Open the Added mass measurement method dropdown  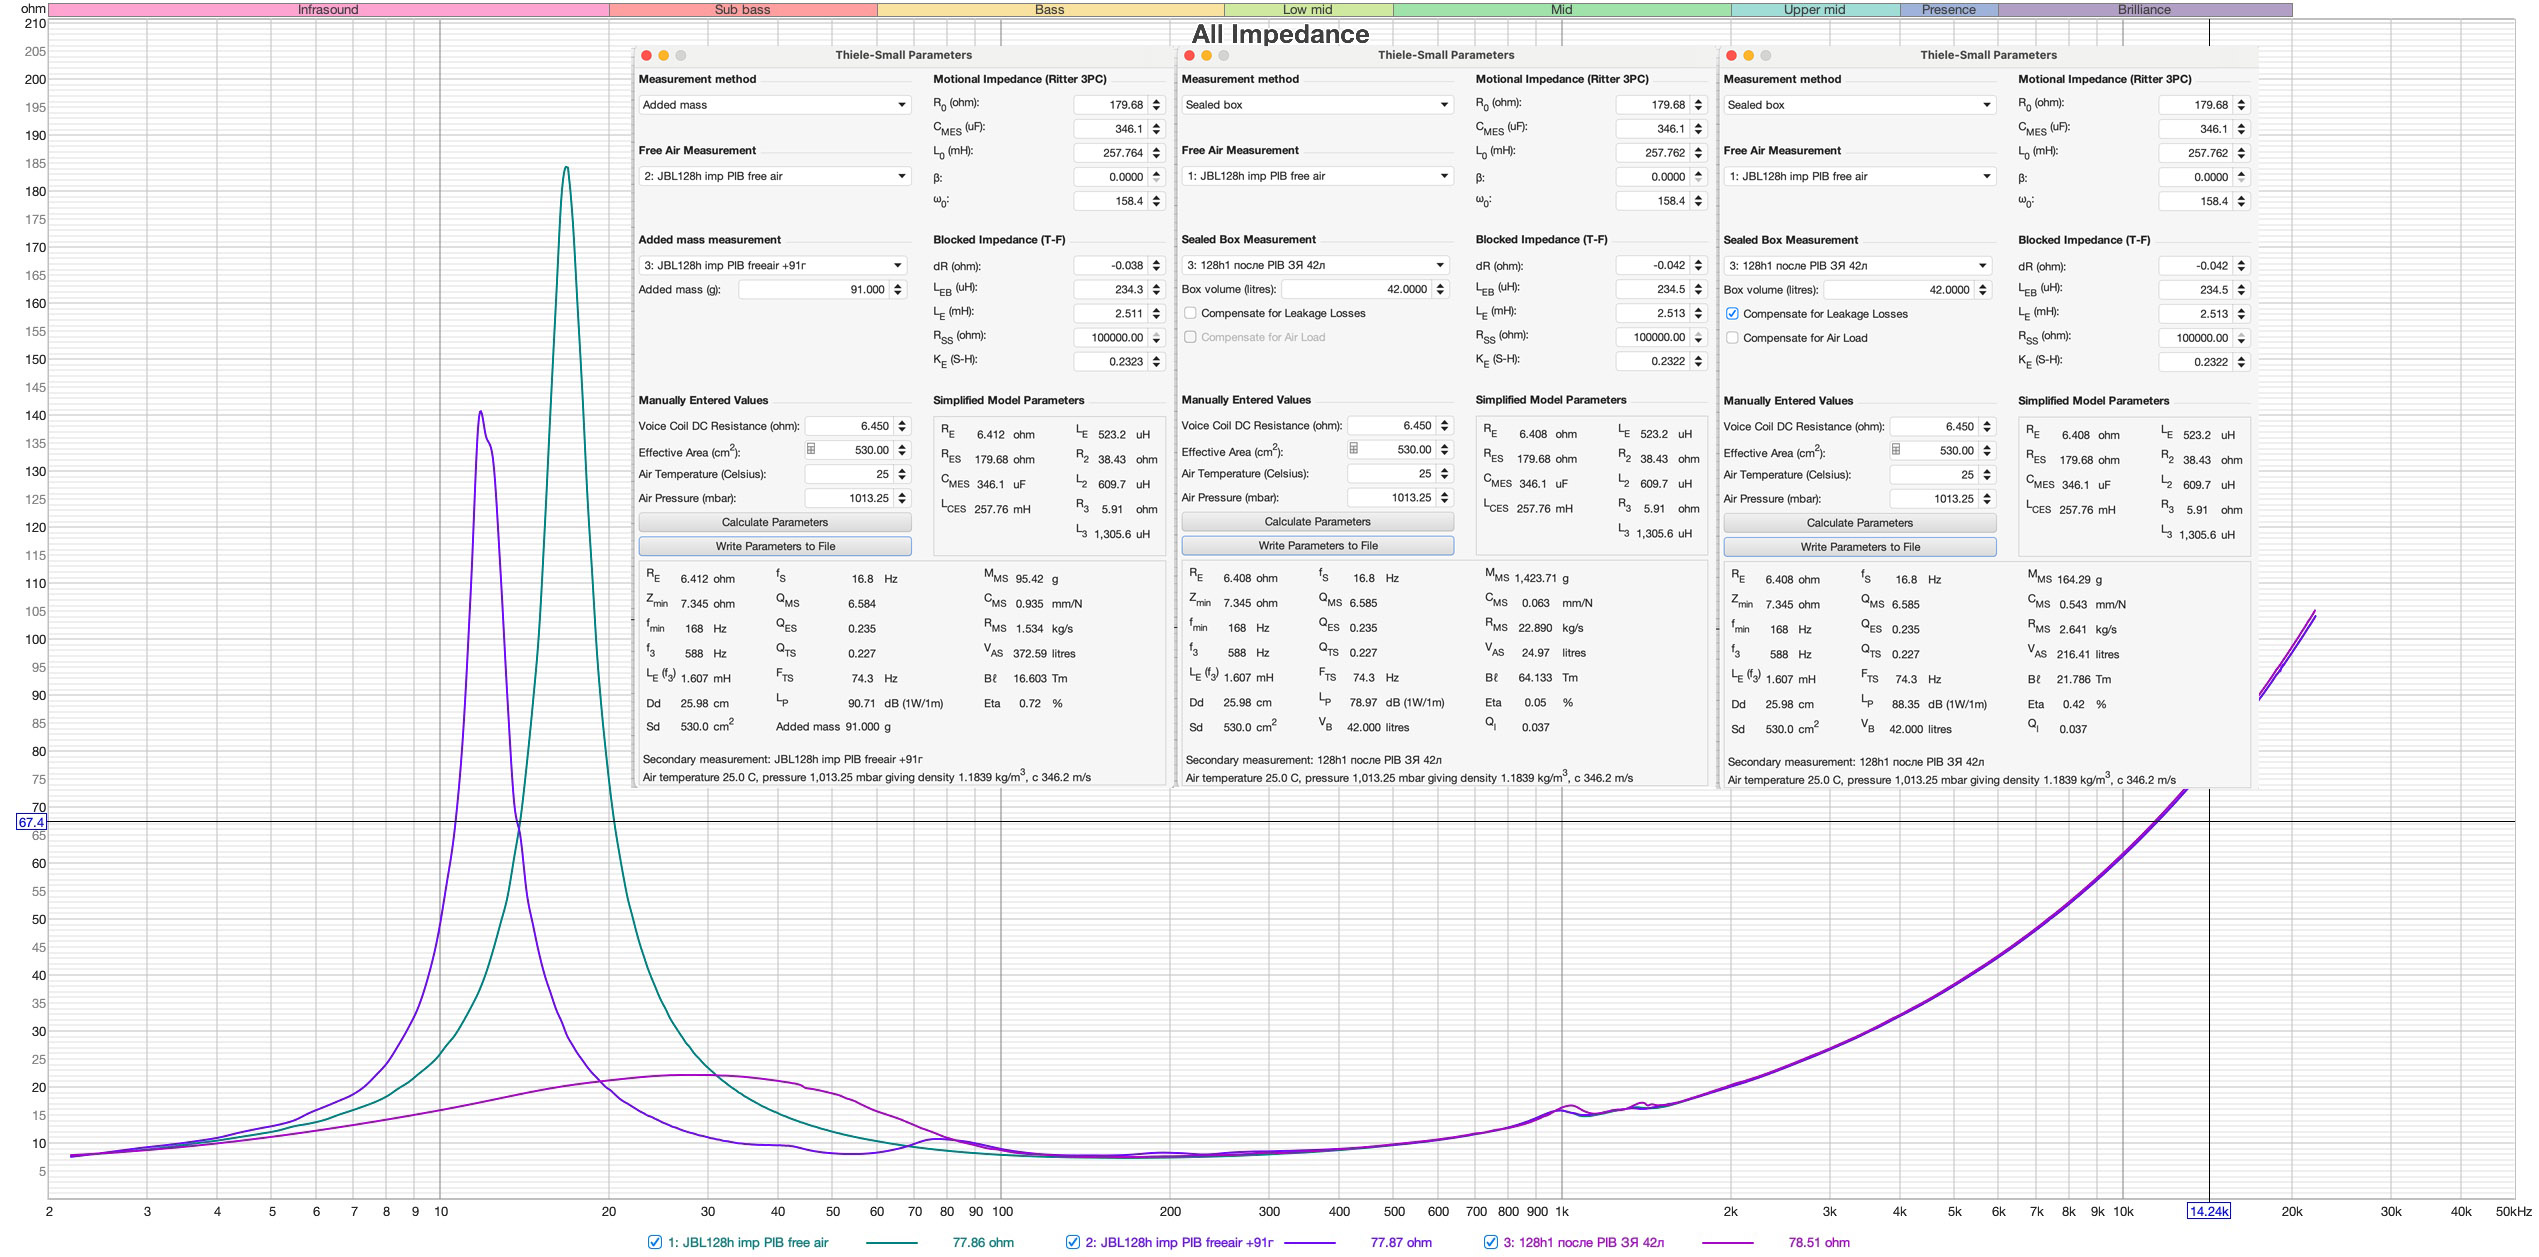pyautogui.click(x=774, y=105)
